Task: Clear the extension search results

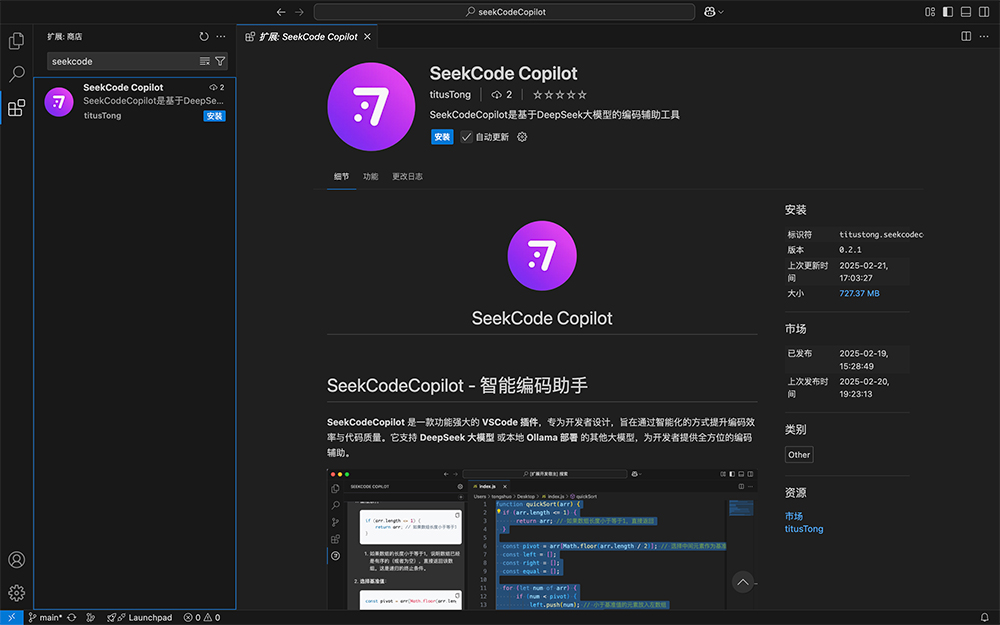Action: click(x=204, y=61)
